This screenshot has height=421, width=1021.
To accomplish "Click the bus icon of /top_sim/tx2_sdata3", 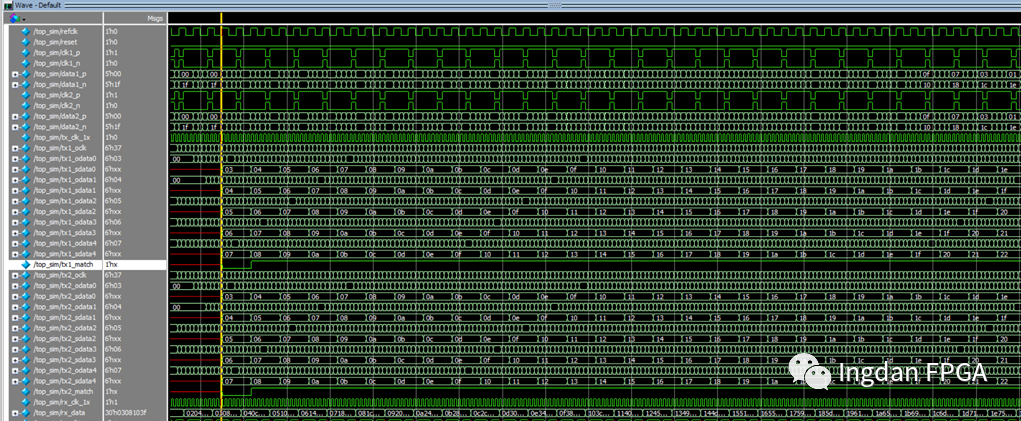I will pyautogui.click(x=26, y=360).
